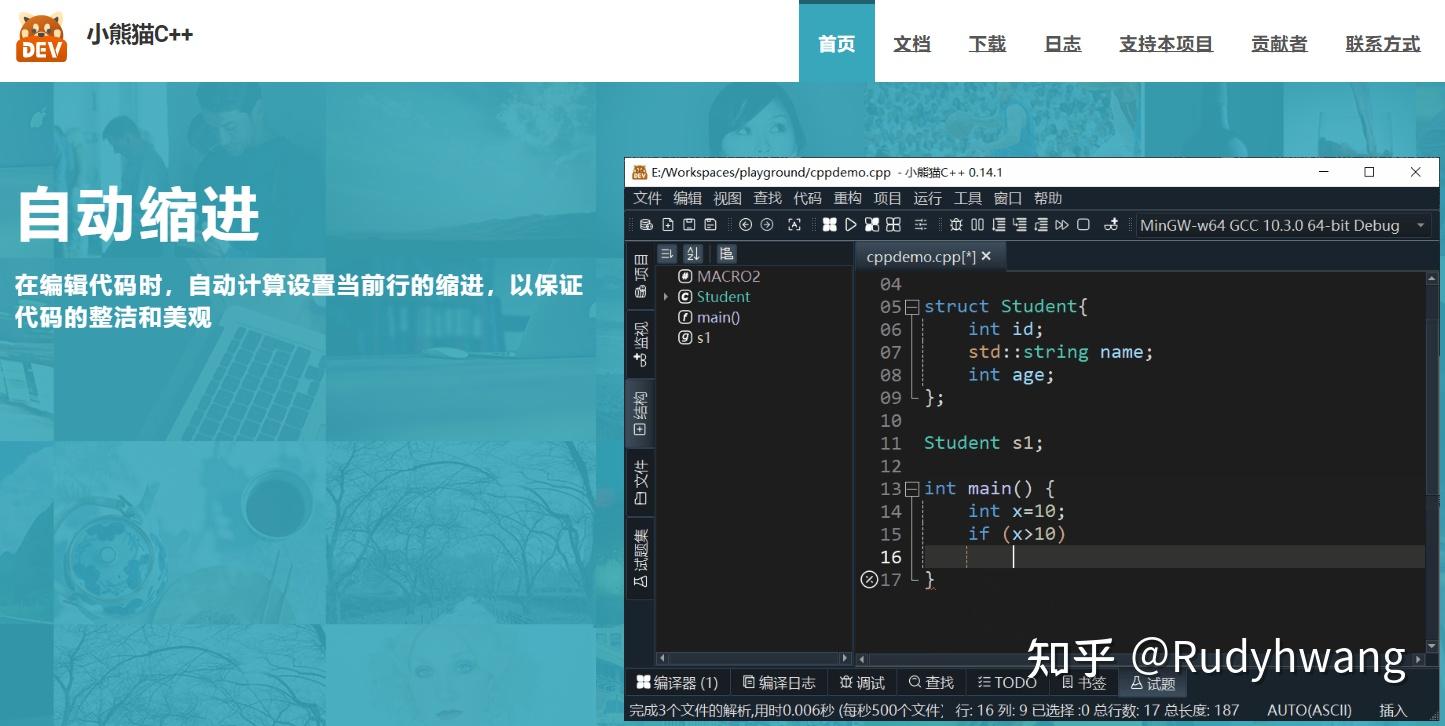Open the 运行 menu

pyautogui.click(x=927, y=198)
